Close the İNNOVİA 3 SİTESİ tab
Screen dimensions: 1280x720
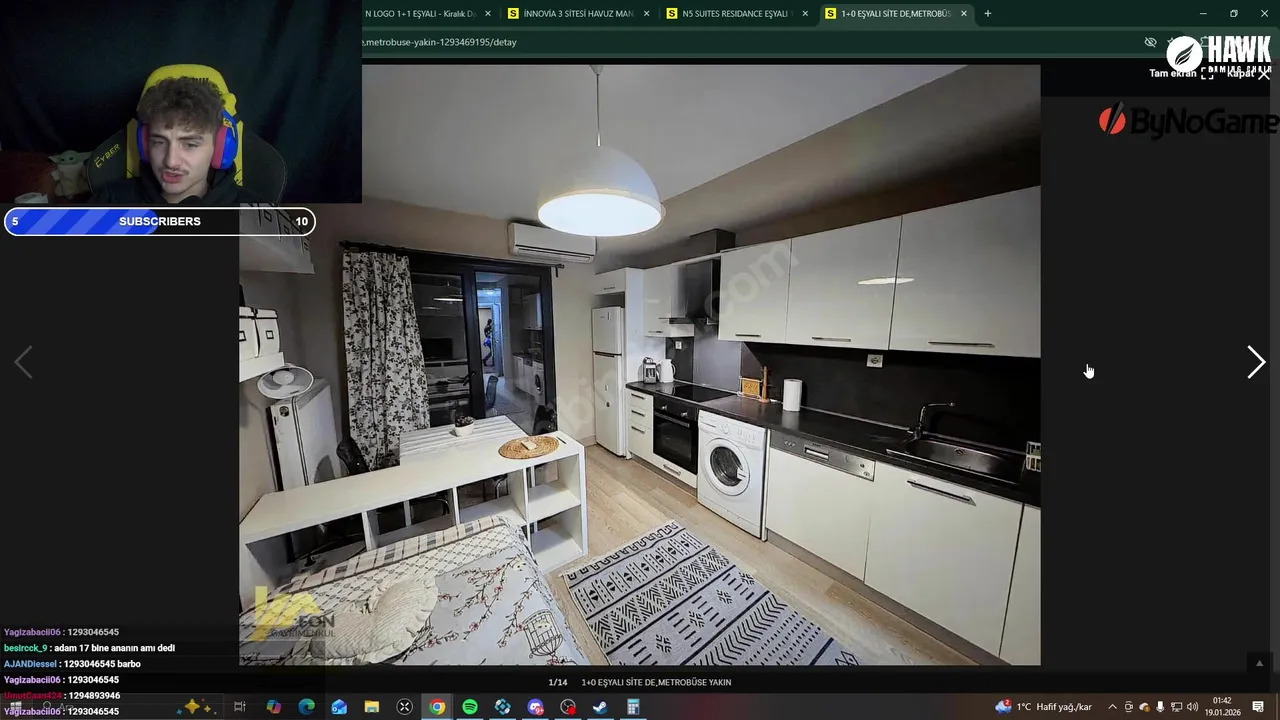tap(646, 14)
